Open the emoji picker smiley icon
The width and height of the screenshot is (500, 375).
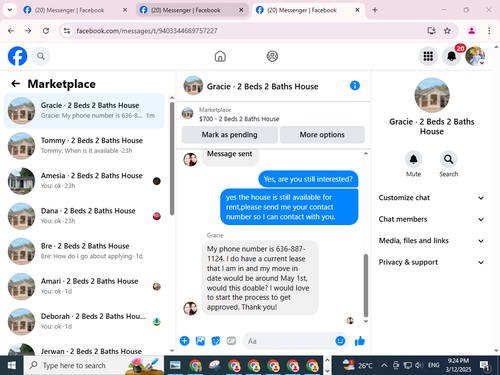click(340, 341)
